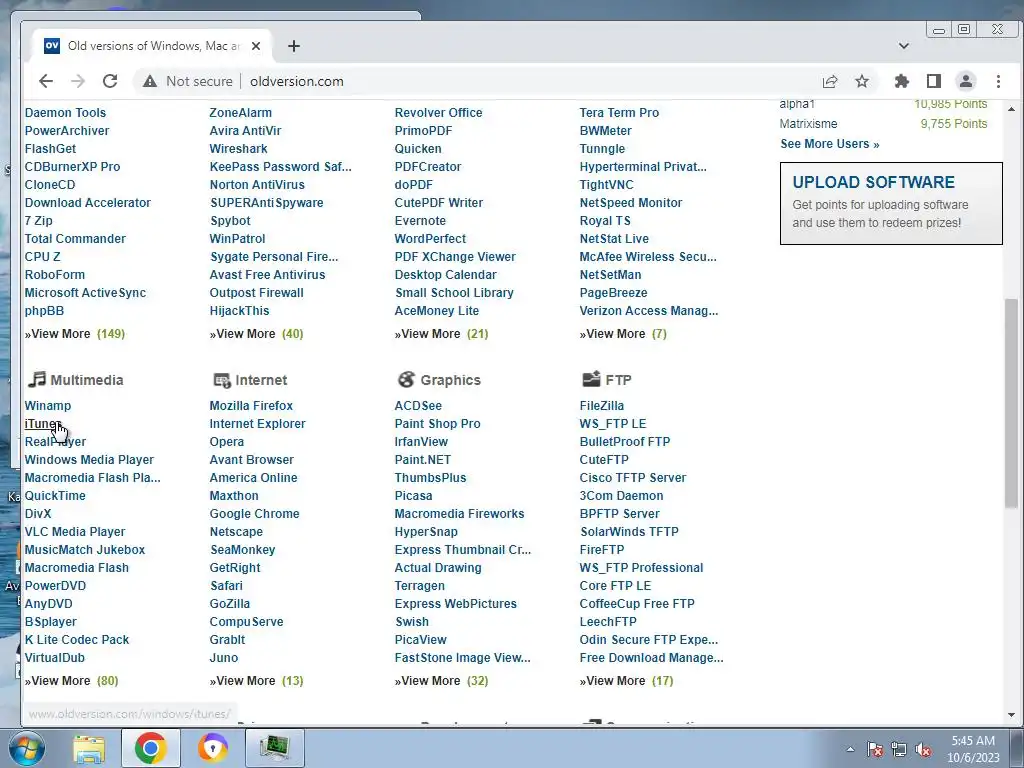Open the Extensions puzzle icon
1024x768 pixels.
902,81
